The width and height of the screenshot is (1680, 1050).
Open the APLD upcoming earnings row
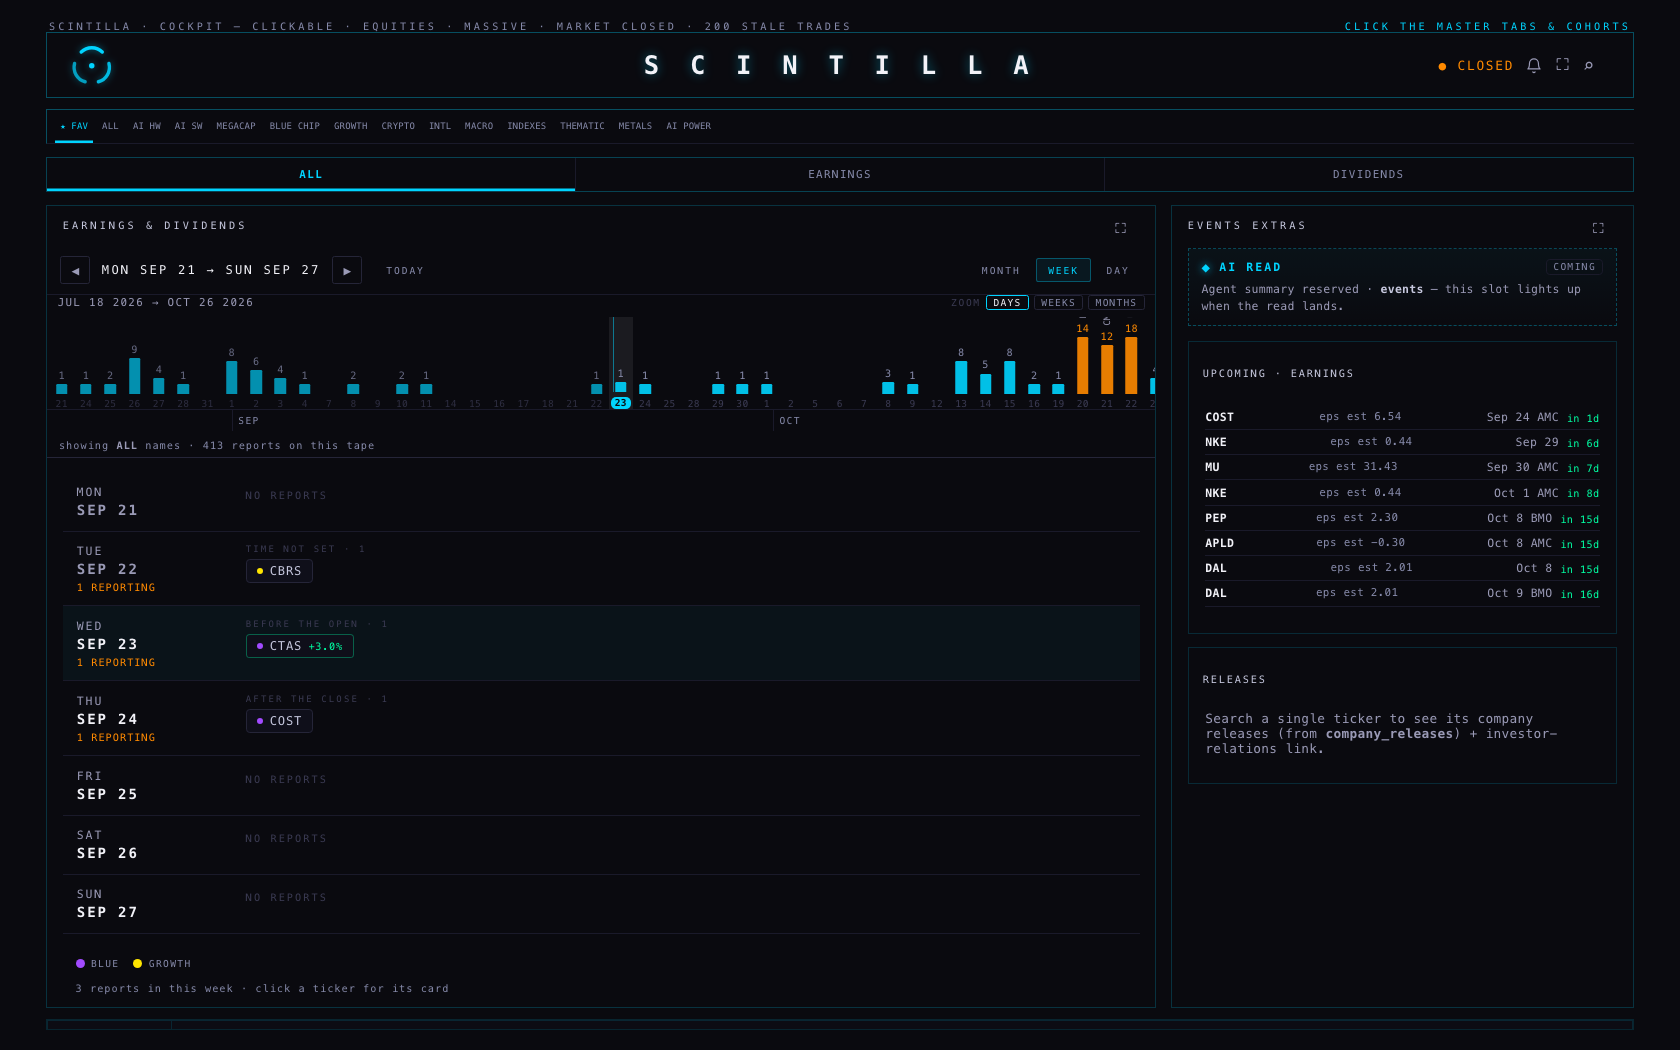[x=1402, y=543]
